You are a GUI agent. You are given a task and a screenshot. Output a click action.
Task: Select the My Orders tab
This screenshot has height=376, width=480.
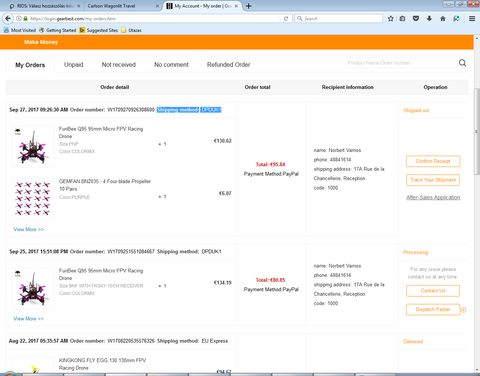[x=30, y=65]
